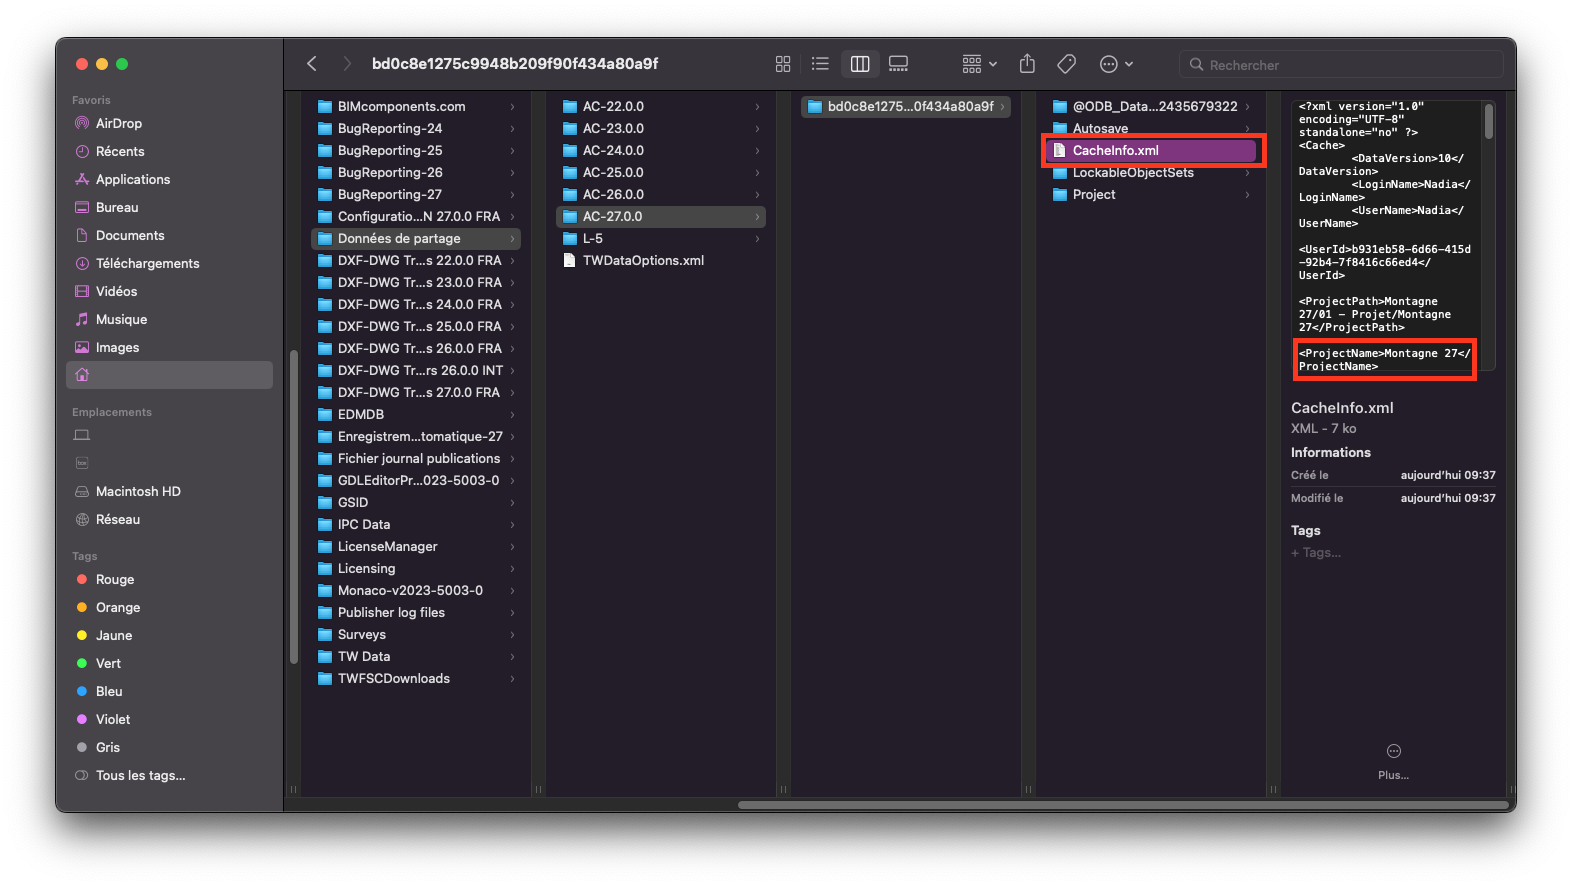
Task: Filter by the Bleu color tag
Action: click(109, 691)
